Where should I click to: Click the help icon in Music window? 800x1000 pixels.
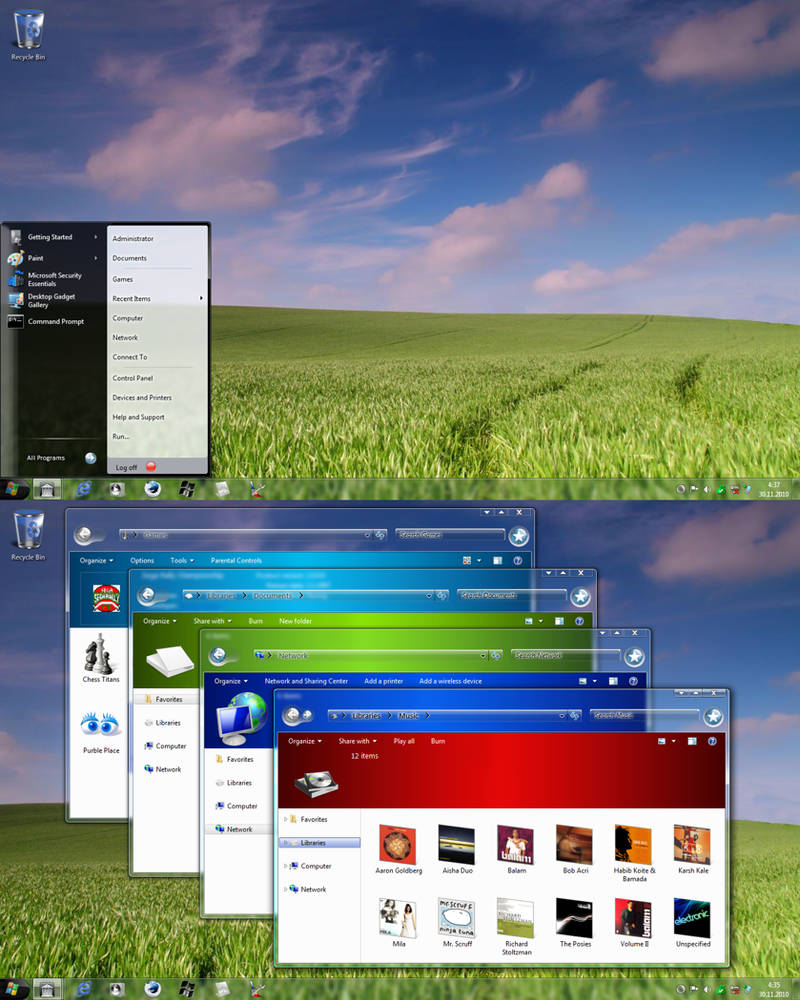coord(712,741)
